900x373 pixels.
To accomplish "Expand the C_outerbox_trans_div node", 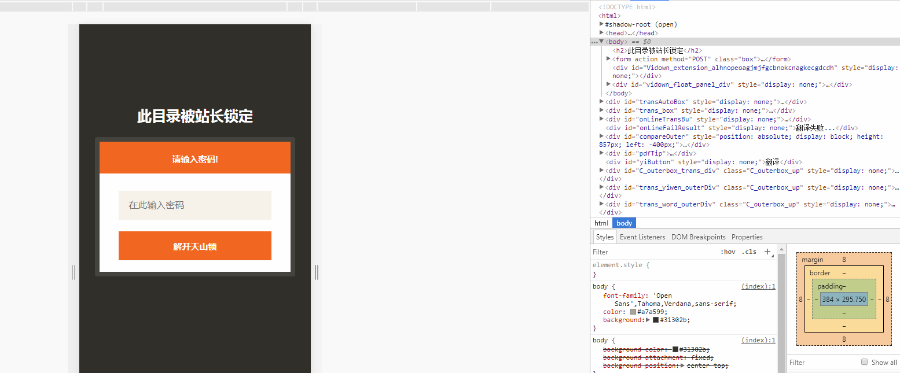I will tap(601, 170).
